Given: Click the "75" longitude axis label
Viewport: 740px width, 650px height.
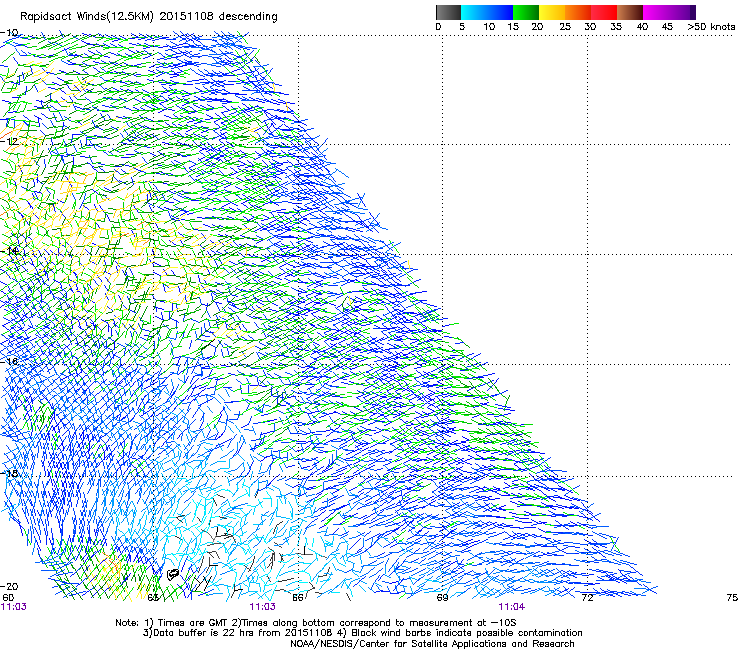Looking at the screenshot, I should point(732,598).
